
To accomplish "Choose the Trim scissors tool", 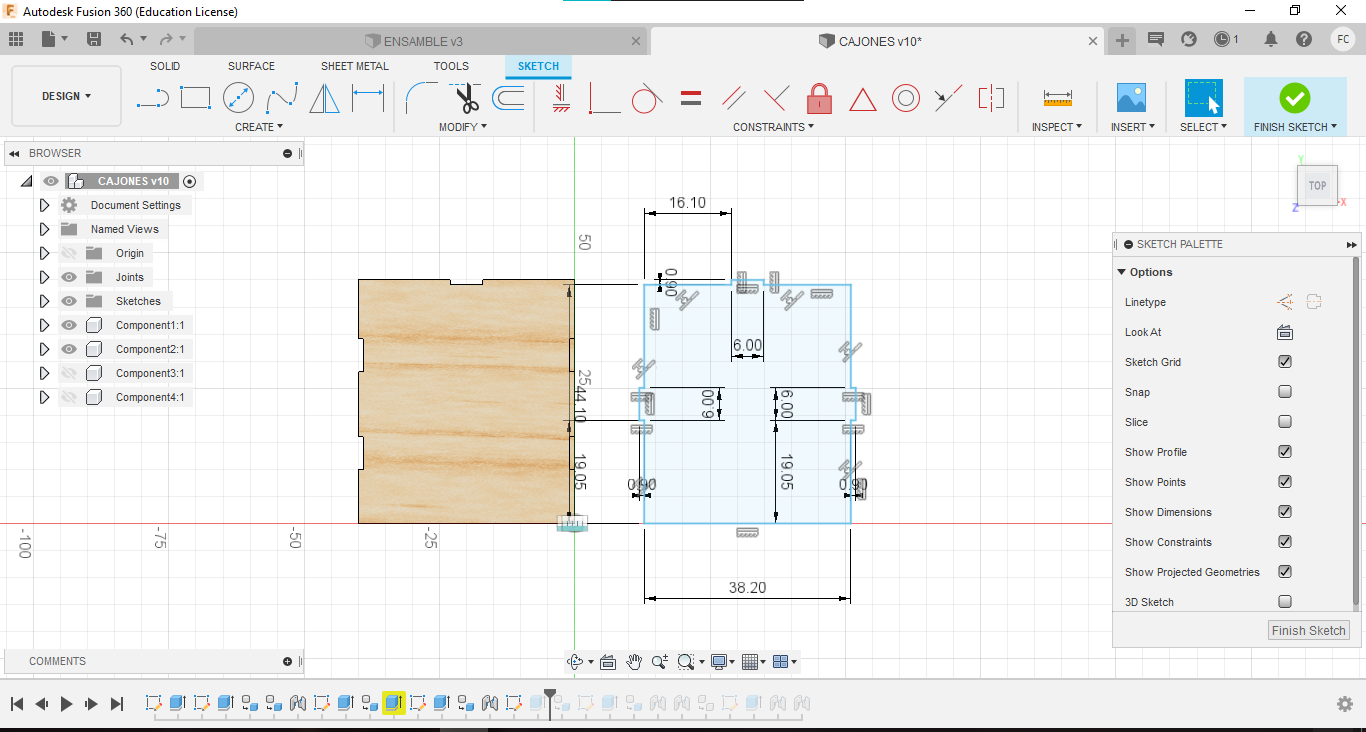I will (x=466, y=98).
